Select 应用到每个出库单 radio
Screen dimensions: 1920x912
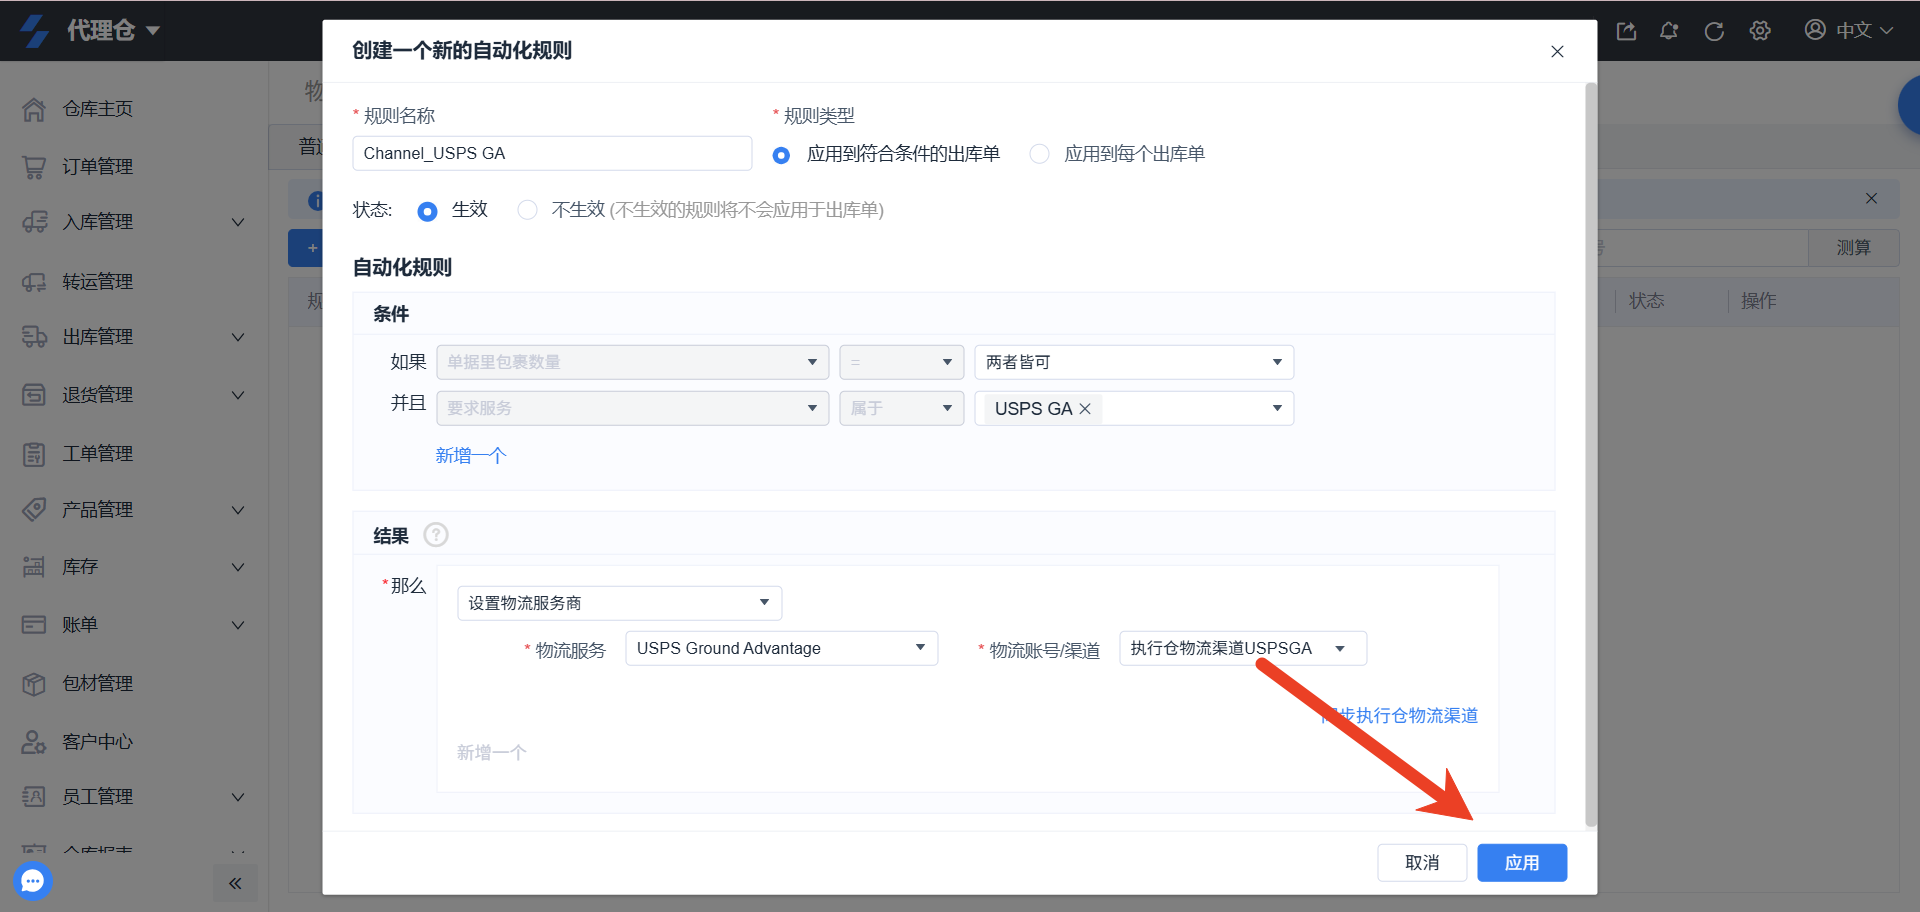(1040, 154)
